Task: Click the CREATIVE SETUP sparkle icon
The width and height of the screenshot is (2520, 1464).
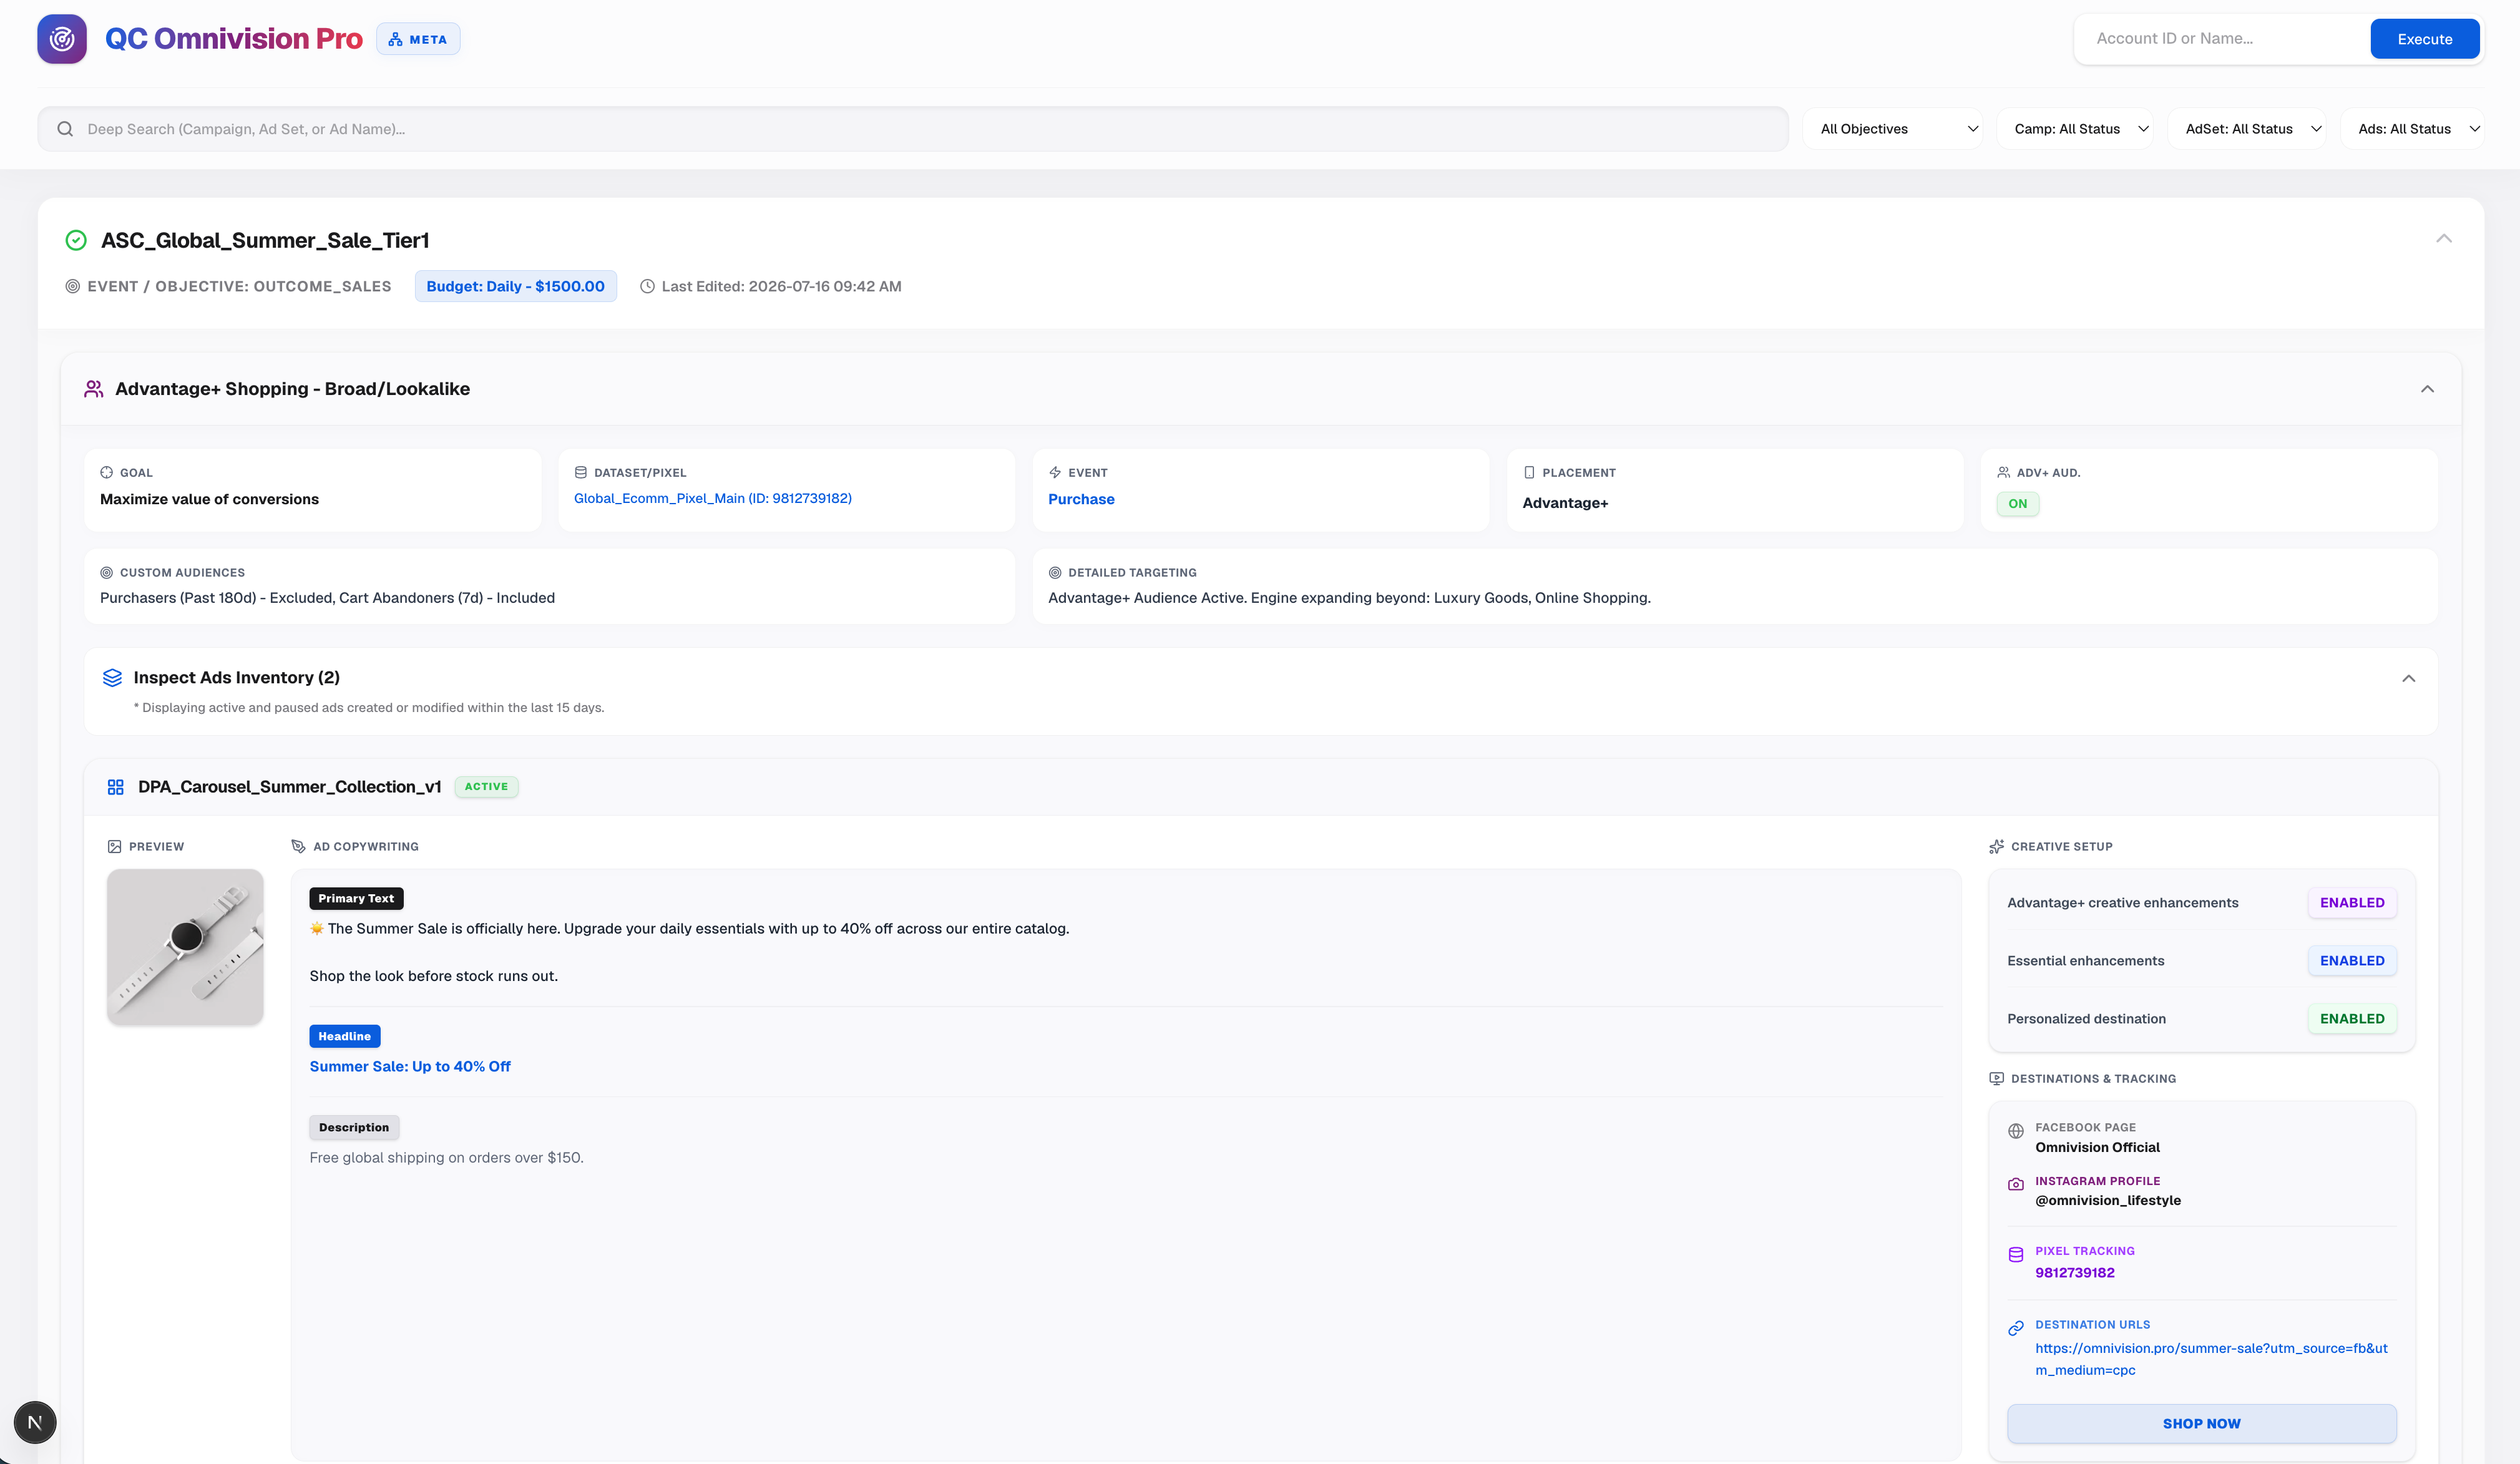Action: click(x=1996, y=846)
